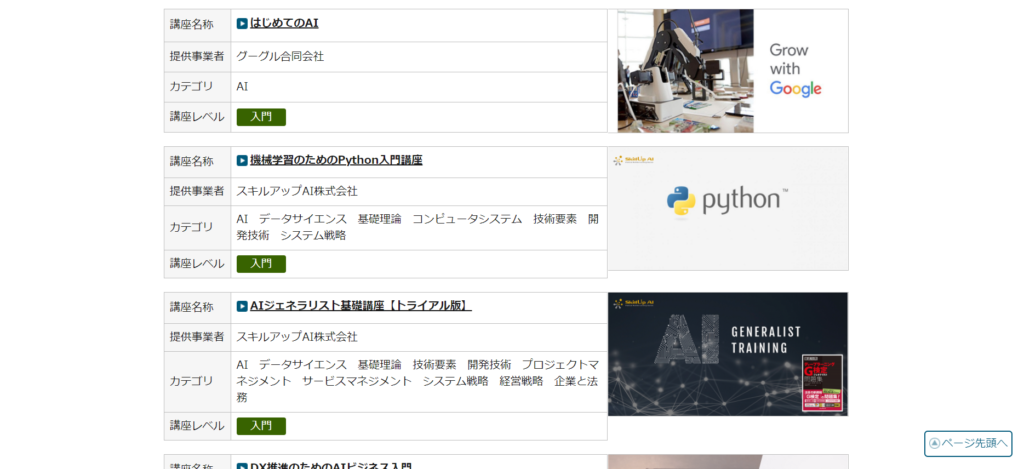Click 提供事業者 label in Python course table
Image resolution: width=1024 pixels, height=469 pixels.
197,191
